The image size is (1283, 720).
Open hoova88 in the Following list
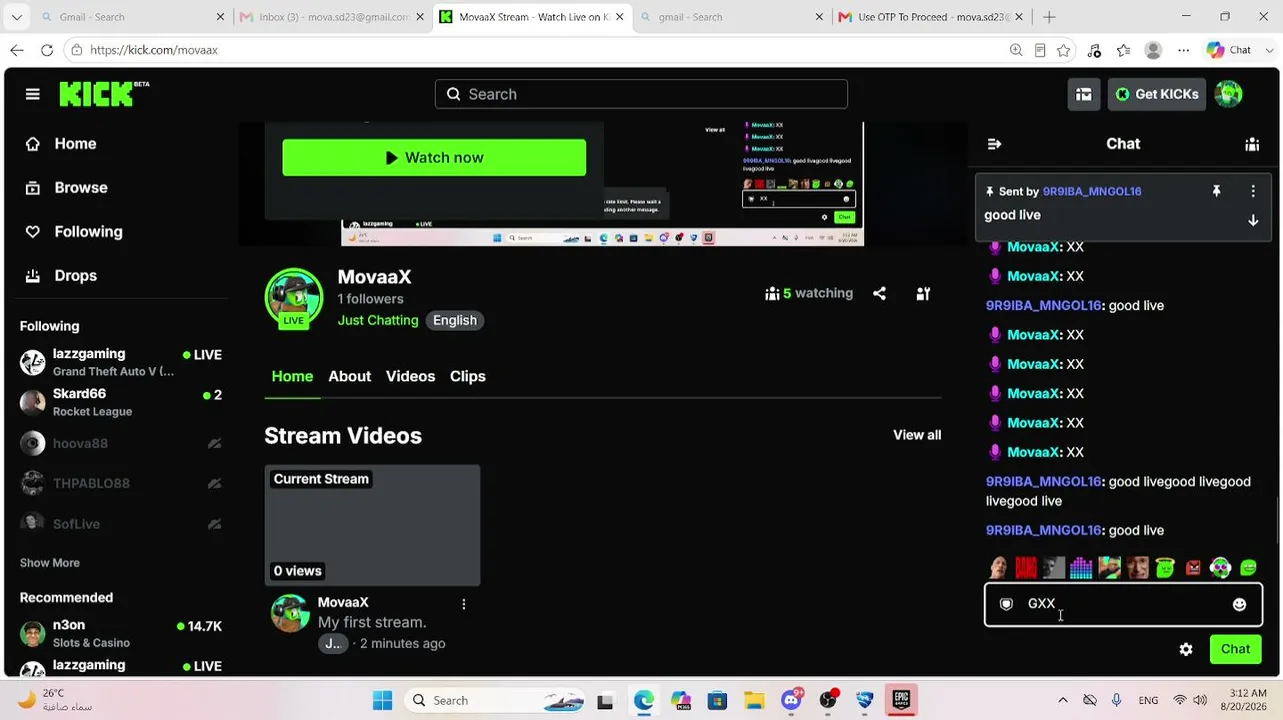tap(121, 443)
